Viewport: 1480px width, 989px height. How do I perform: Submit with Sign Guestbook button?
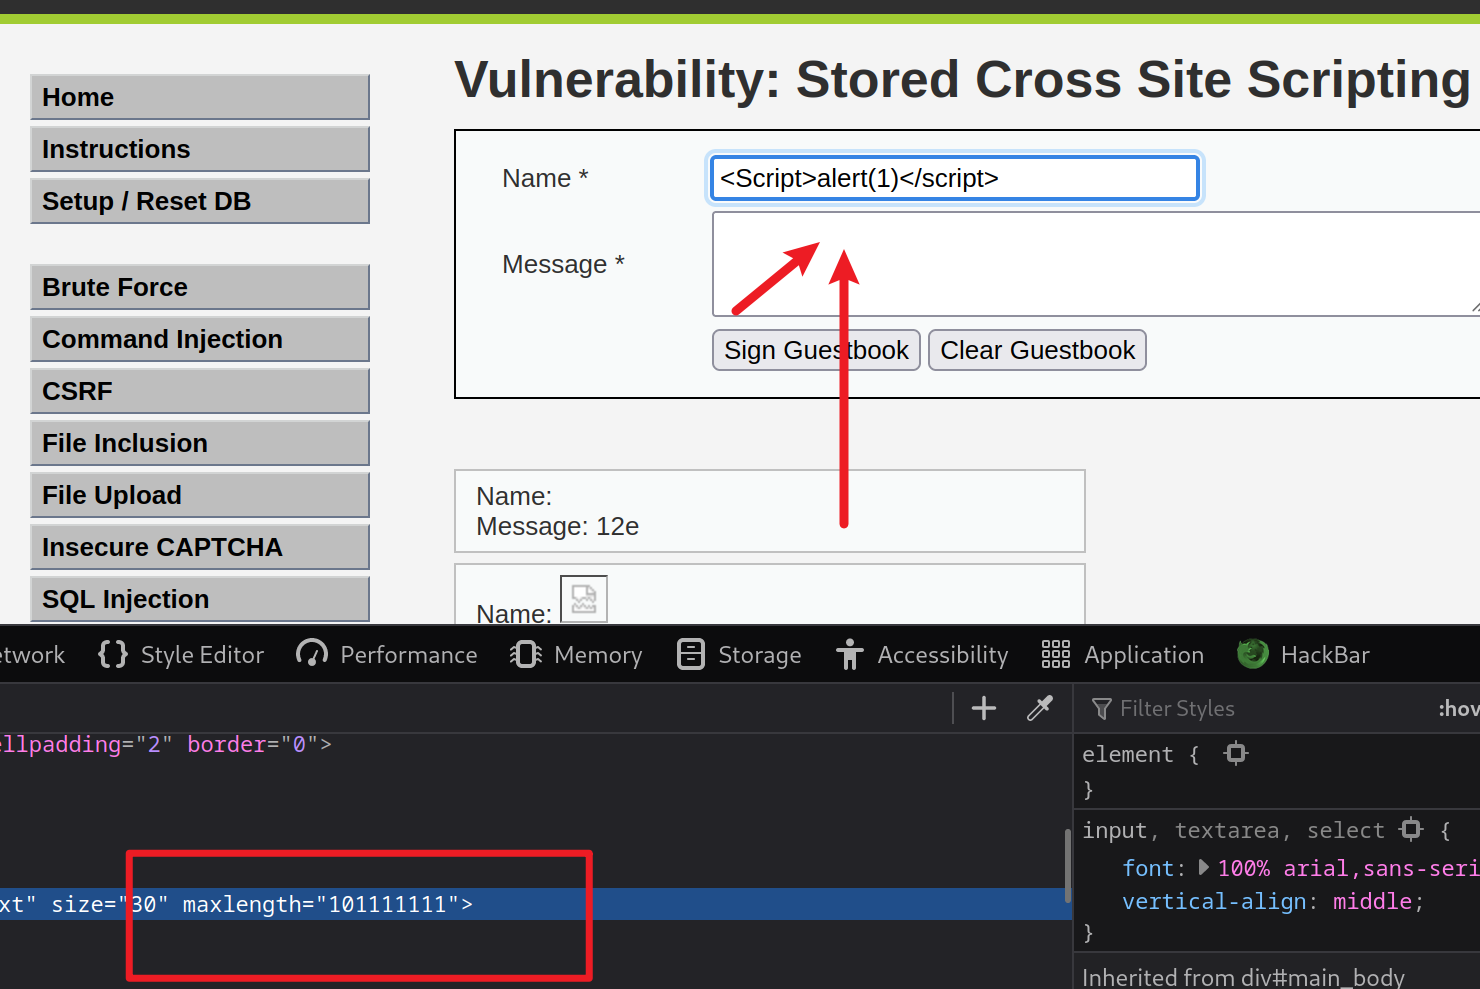pyautogui.click(x=816, y=350)
